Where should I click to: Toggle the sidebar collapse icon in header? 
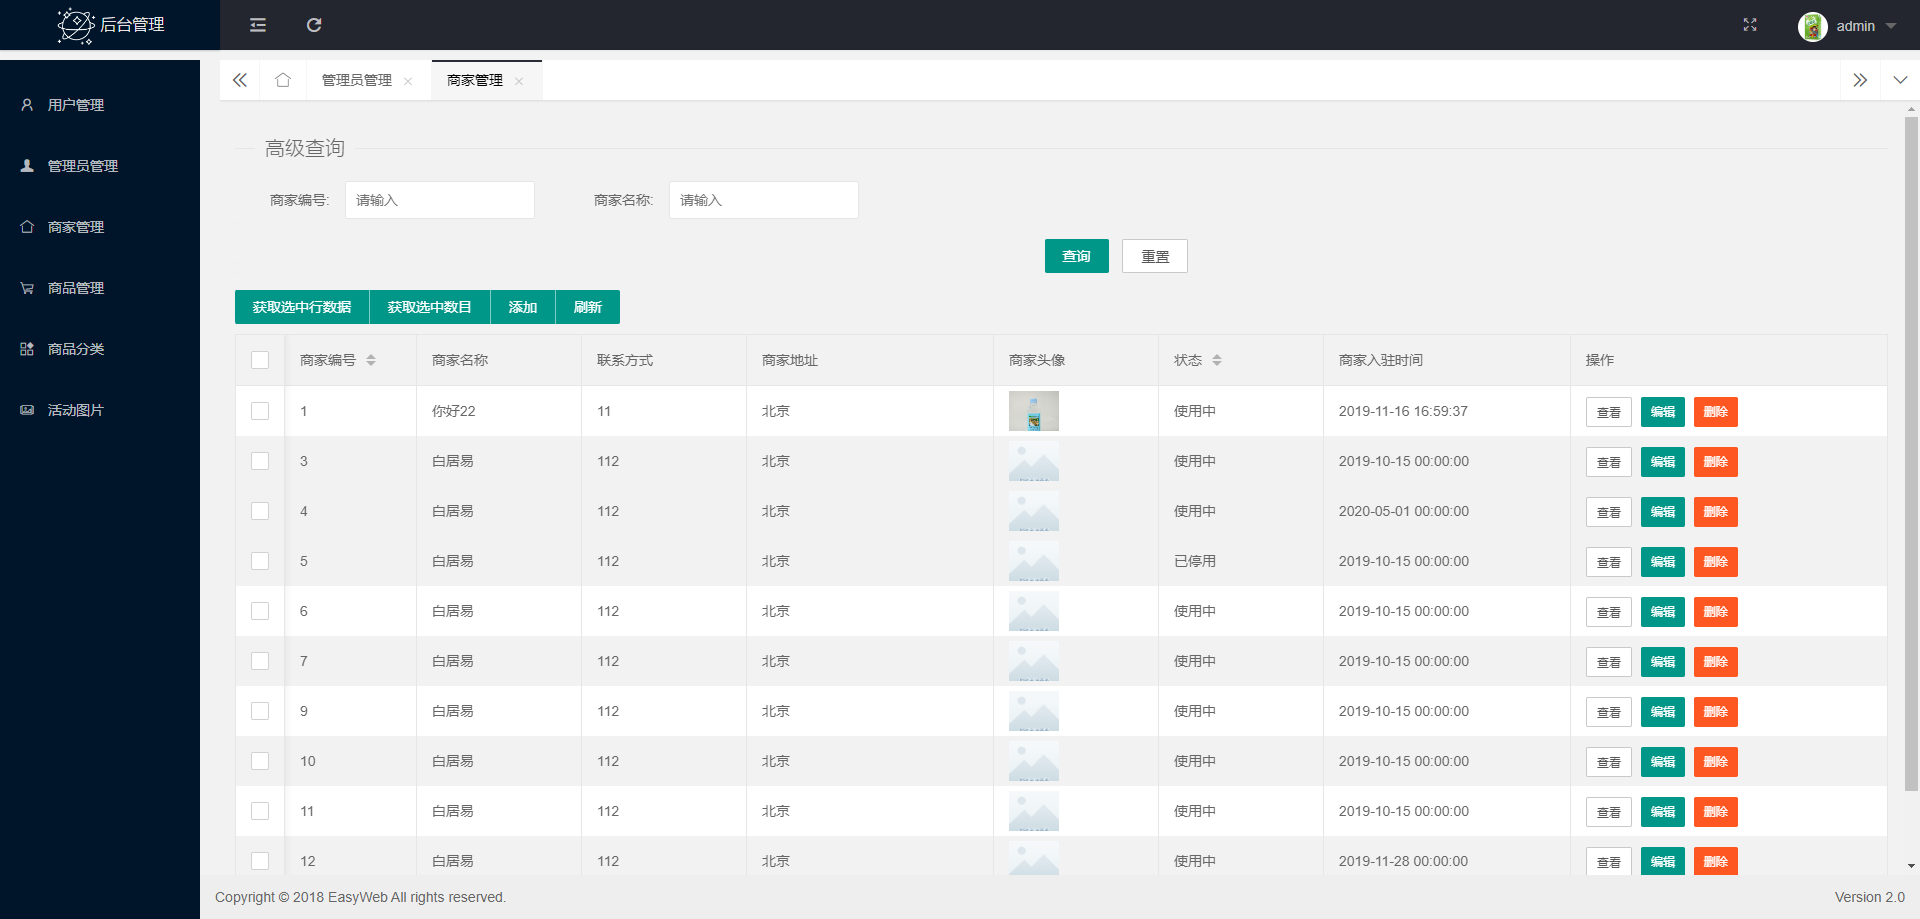(258, 25)
